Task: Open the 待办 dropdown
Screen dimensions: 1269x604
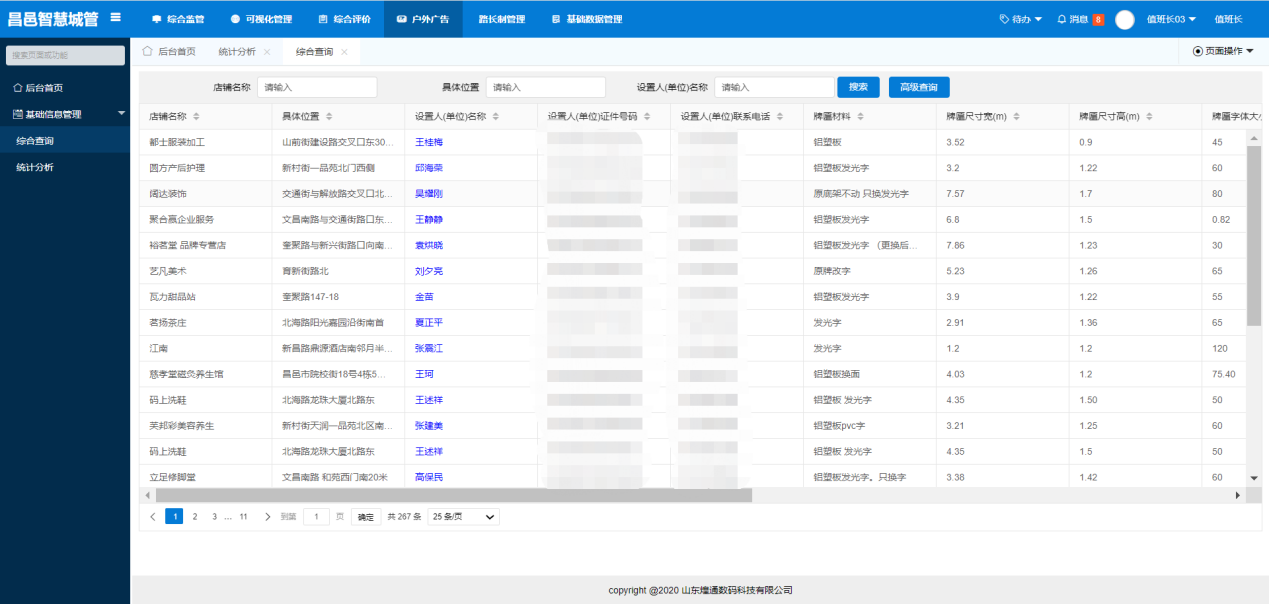Action: point(1020,19)
